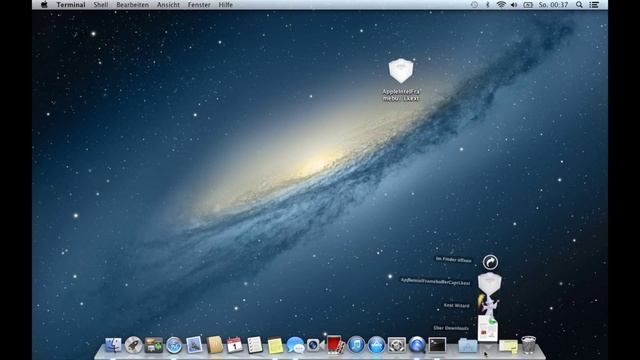Open the Ansicht menu

click(x=168, y=5)
